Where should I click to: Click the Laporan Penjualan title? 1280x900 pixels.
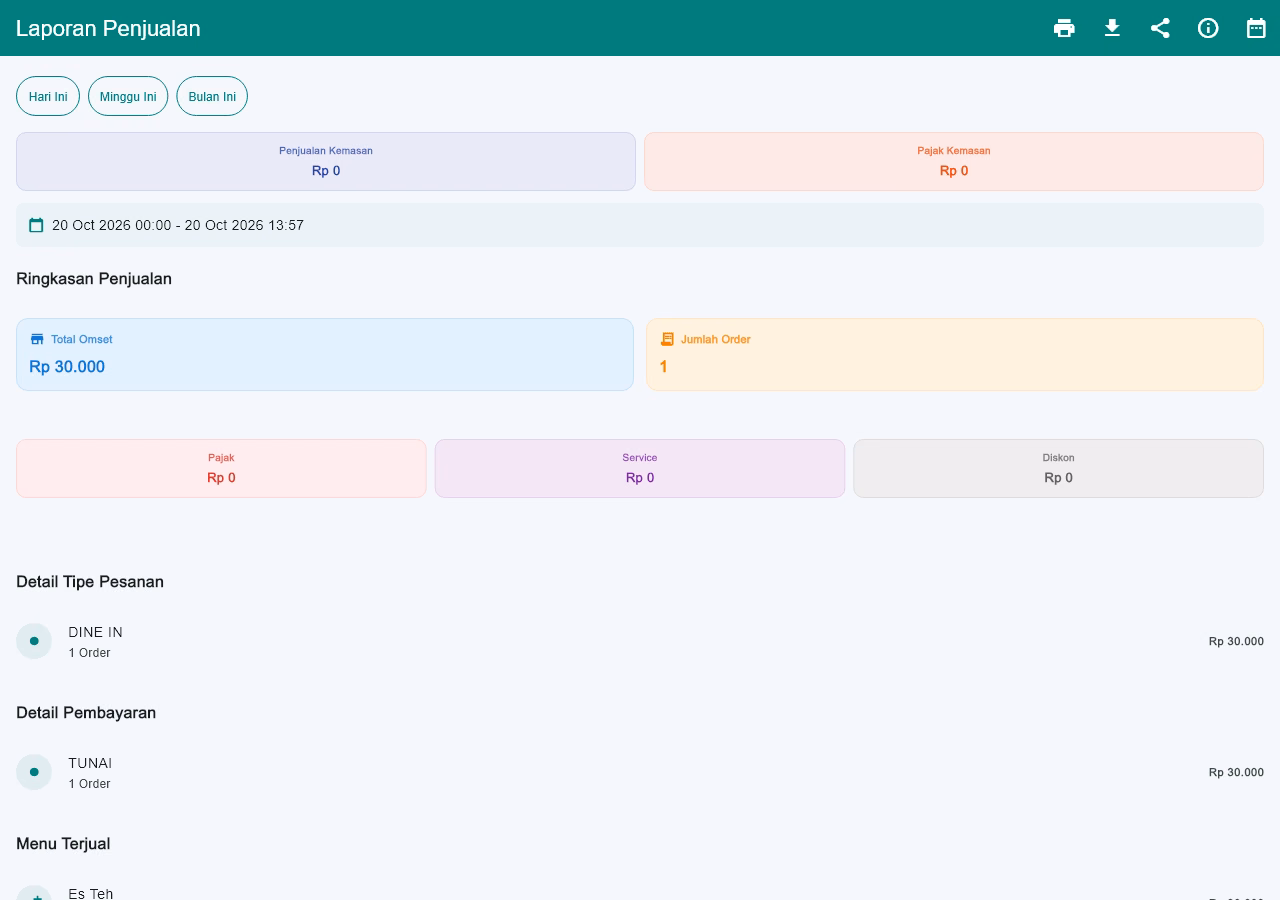(108, 28)
